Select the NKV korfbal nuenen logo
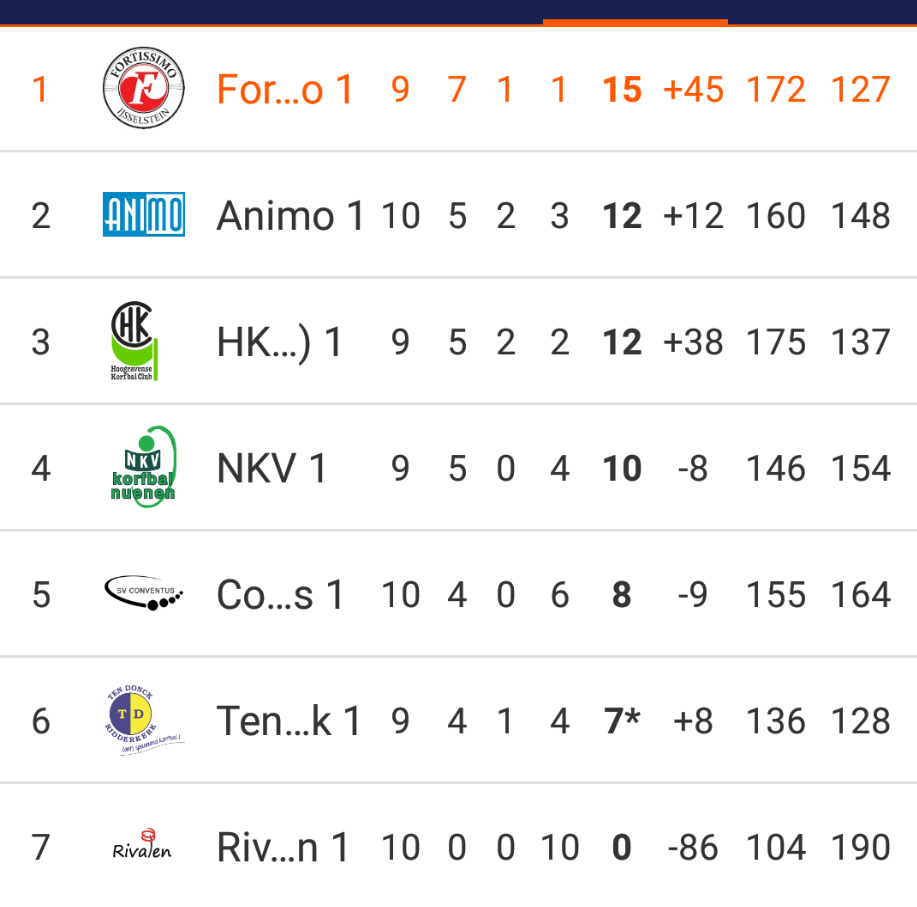This screenshot has width=917, height=907. click(x=143, y=467)
